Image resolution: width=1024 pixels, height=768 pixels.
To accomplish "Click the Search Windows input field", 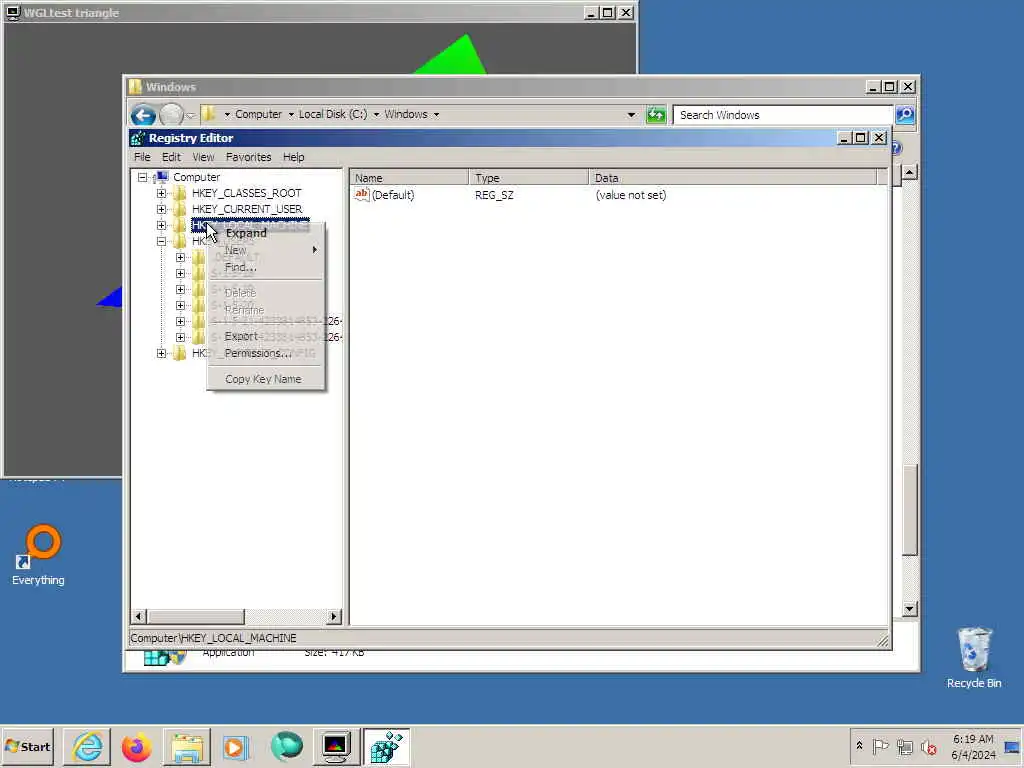I will (782, 115).
